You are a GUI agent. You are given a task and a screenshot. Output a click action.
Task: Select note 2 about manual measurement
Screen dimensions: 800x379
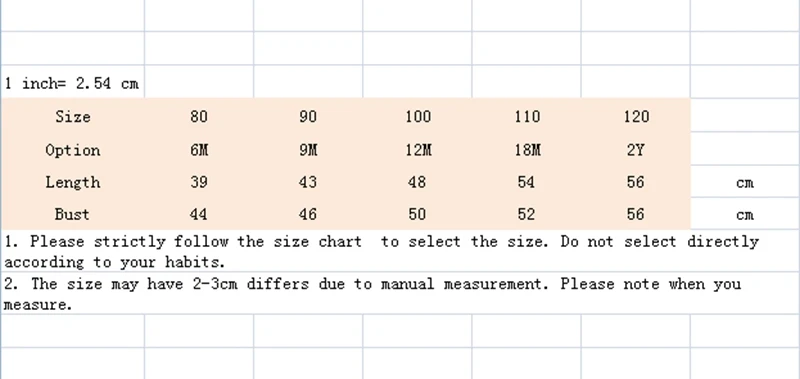coord(372,294)
